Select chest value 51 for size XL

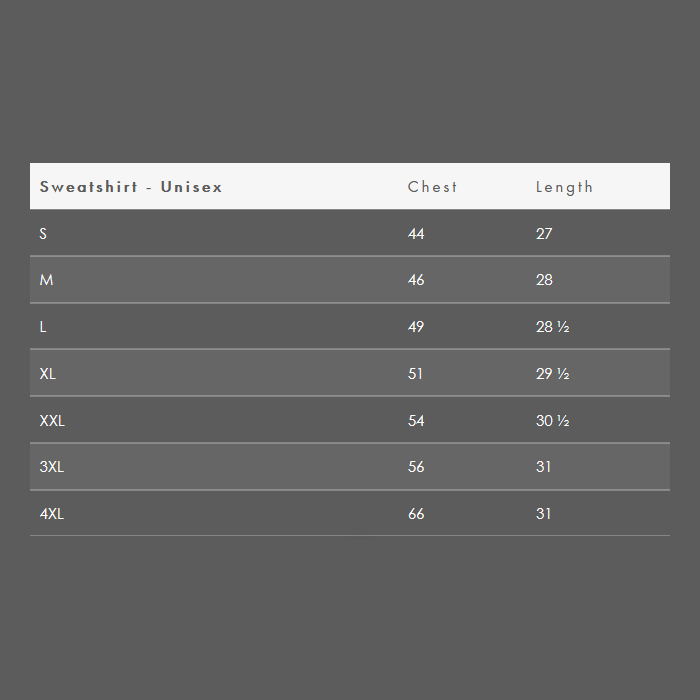coord(415,374)
